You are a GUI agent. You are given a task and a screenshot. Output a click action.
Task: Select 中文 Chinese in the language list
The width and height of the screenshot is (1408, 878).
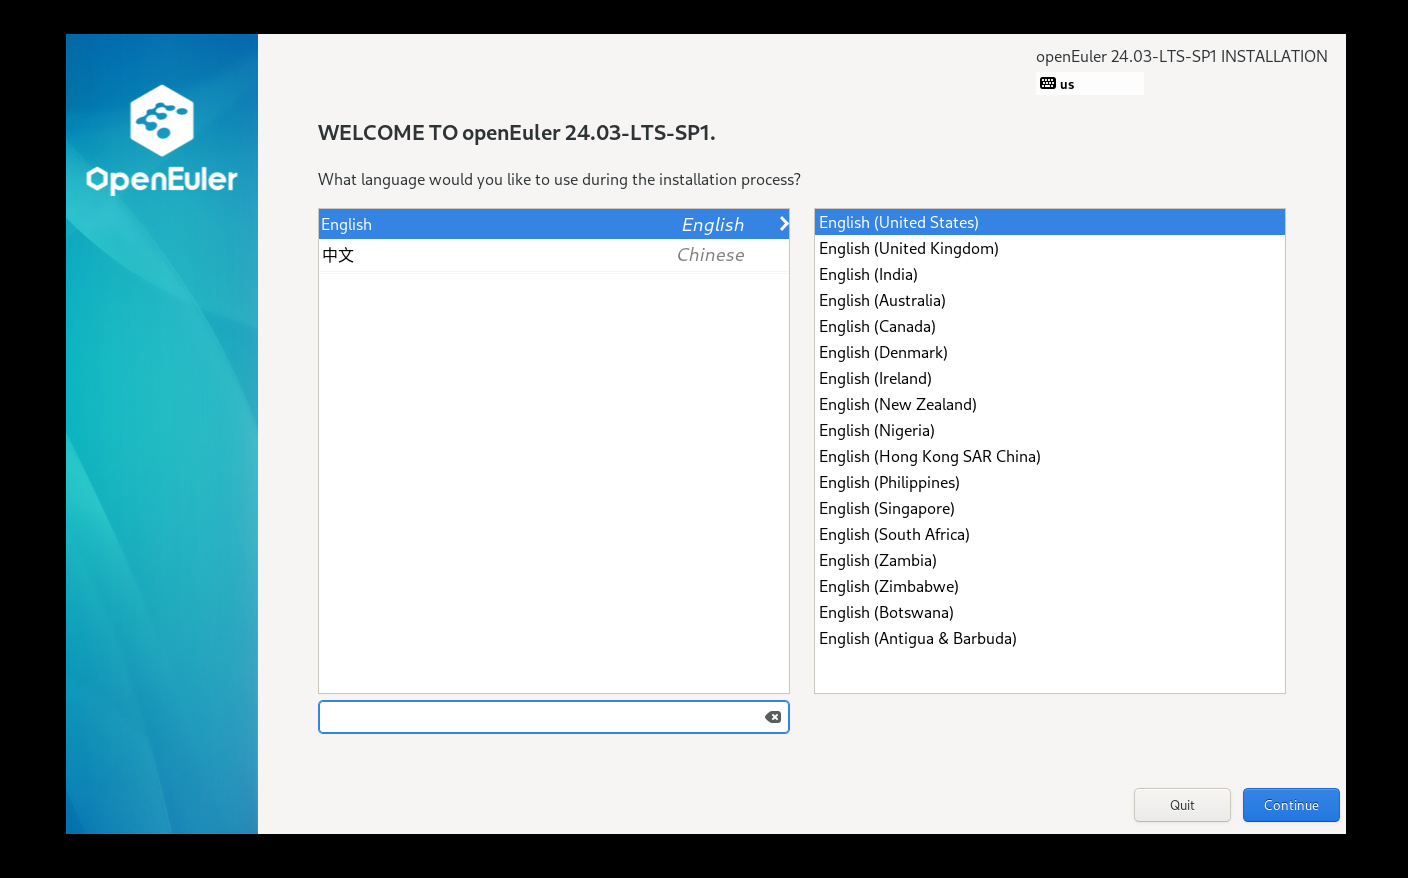point(554,255)
